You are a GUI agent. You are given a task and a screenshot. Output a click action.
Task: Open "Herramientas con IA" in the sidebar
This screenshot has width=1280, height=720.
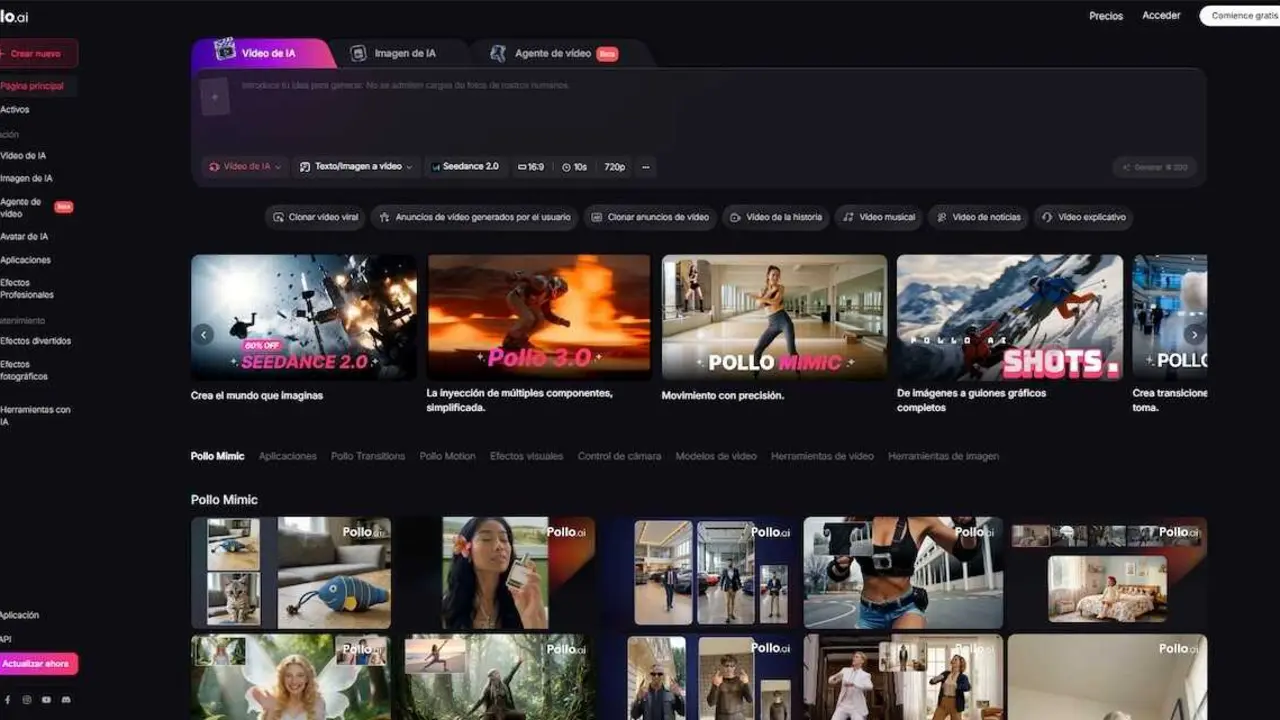tap(30, 415)
